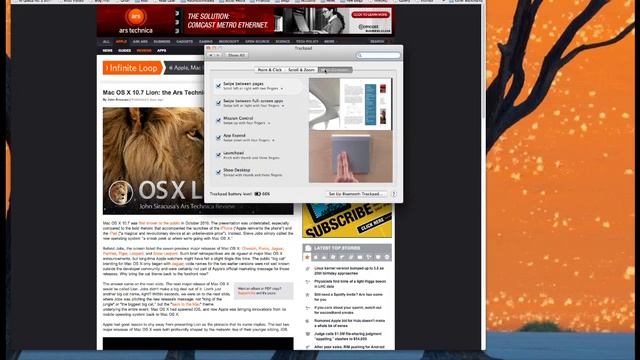Click the System Preferences search field
The height and width of the screenshot is (360, 640).
click(378, 55)
